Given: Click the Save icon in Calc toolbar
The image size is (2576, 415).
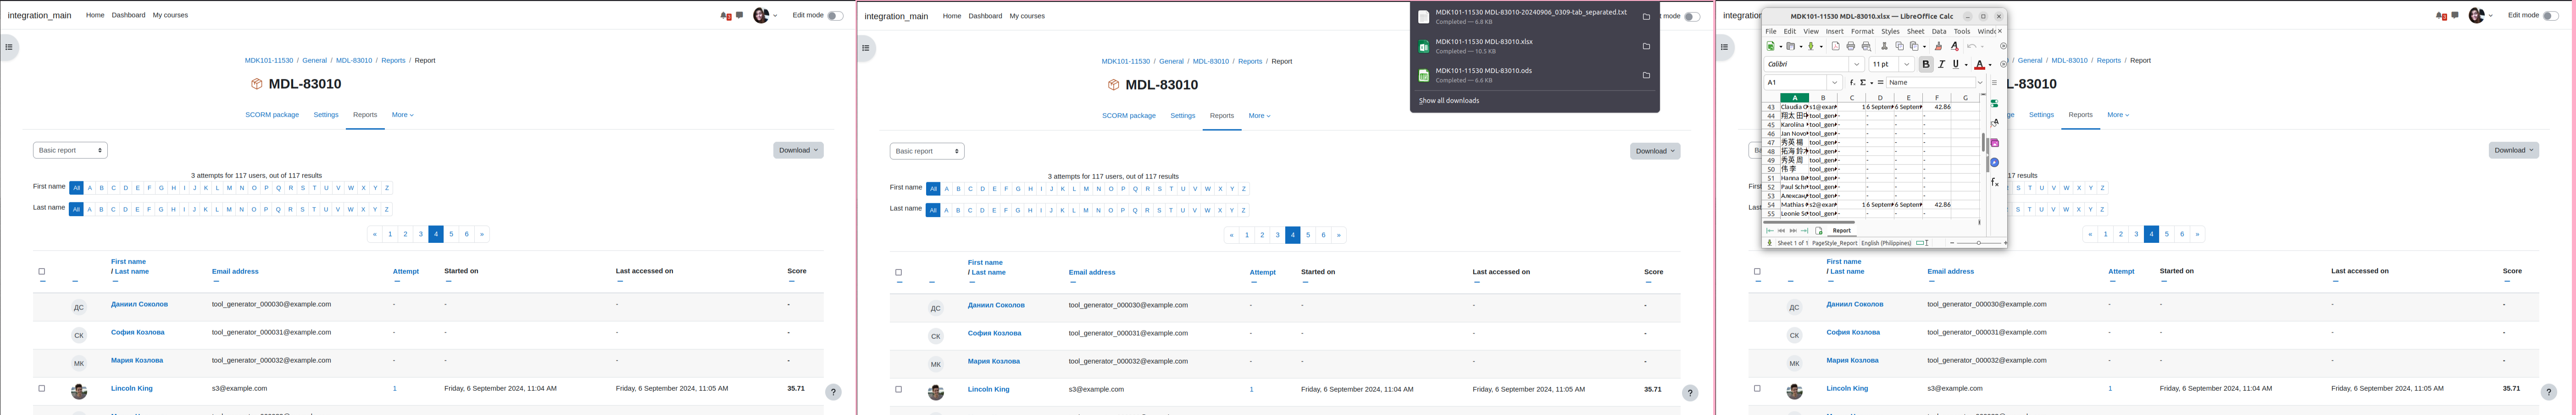Looking at the screenshot, I should (x=1811, y=46).
